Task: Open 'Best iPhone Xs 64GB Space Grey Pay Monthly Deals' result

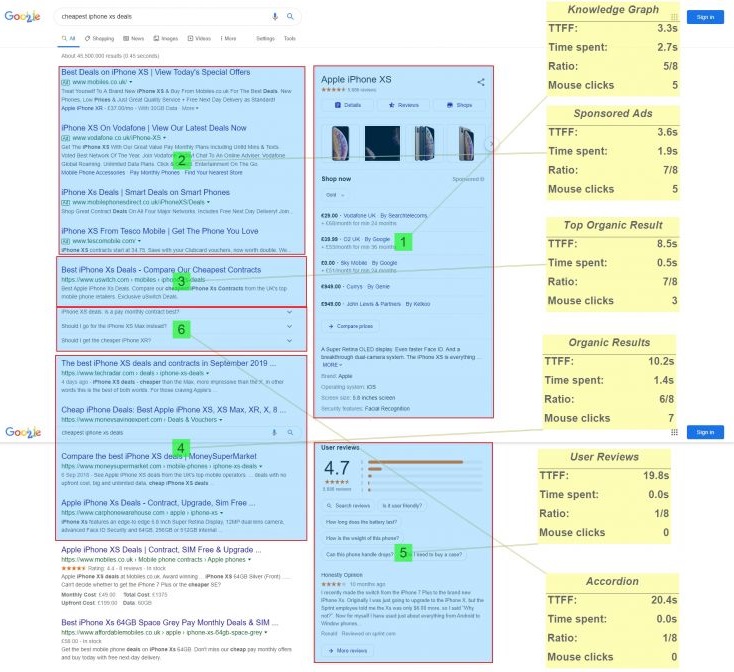Action: 169,622
